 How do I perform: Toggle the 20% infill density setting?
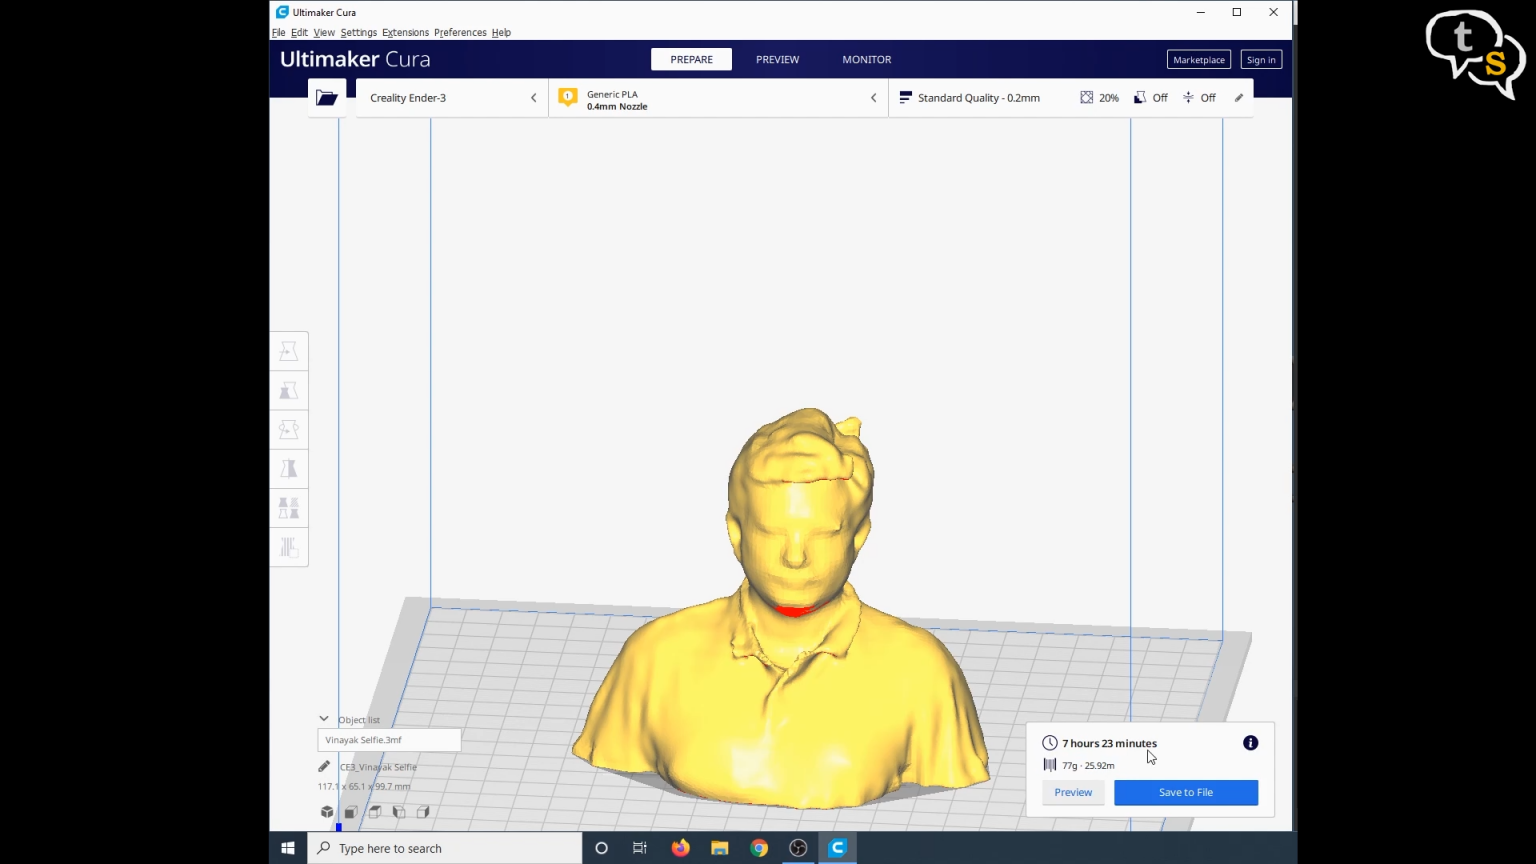(x=1099, y=97)
